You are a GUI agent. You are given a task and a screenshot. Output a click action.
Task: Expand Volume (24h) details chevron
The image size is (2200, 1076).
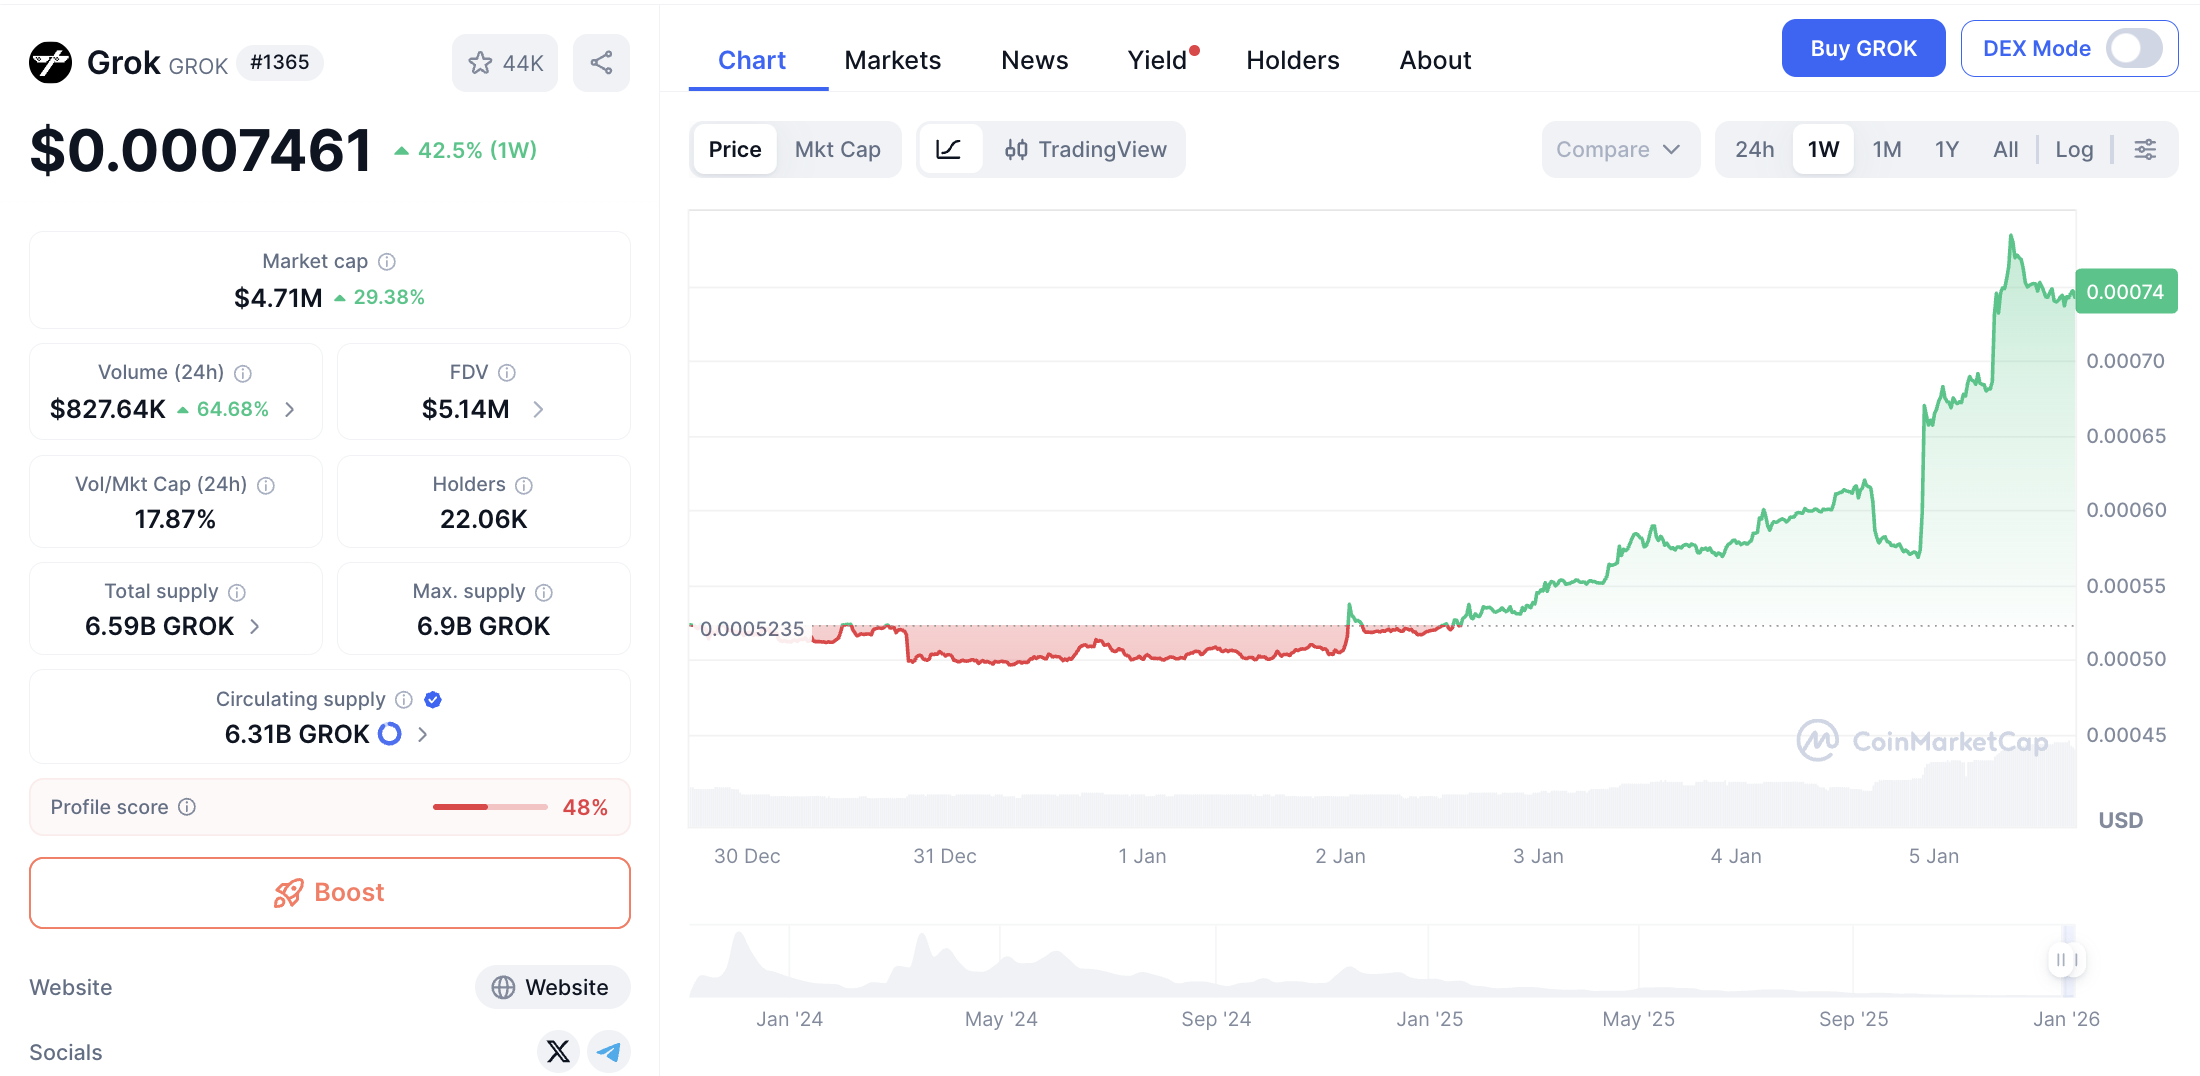[290, 409]
